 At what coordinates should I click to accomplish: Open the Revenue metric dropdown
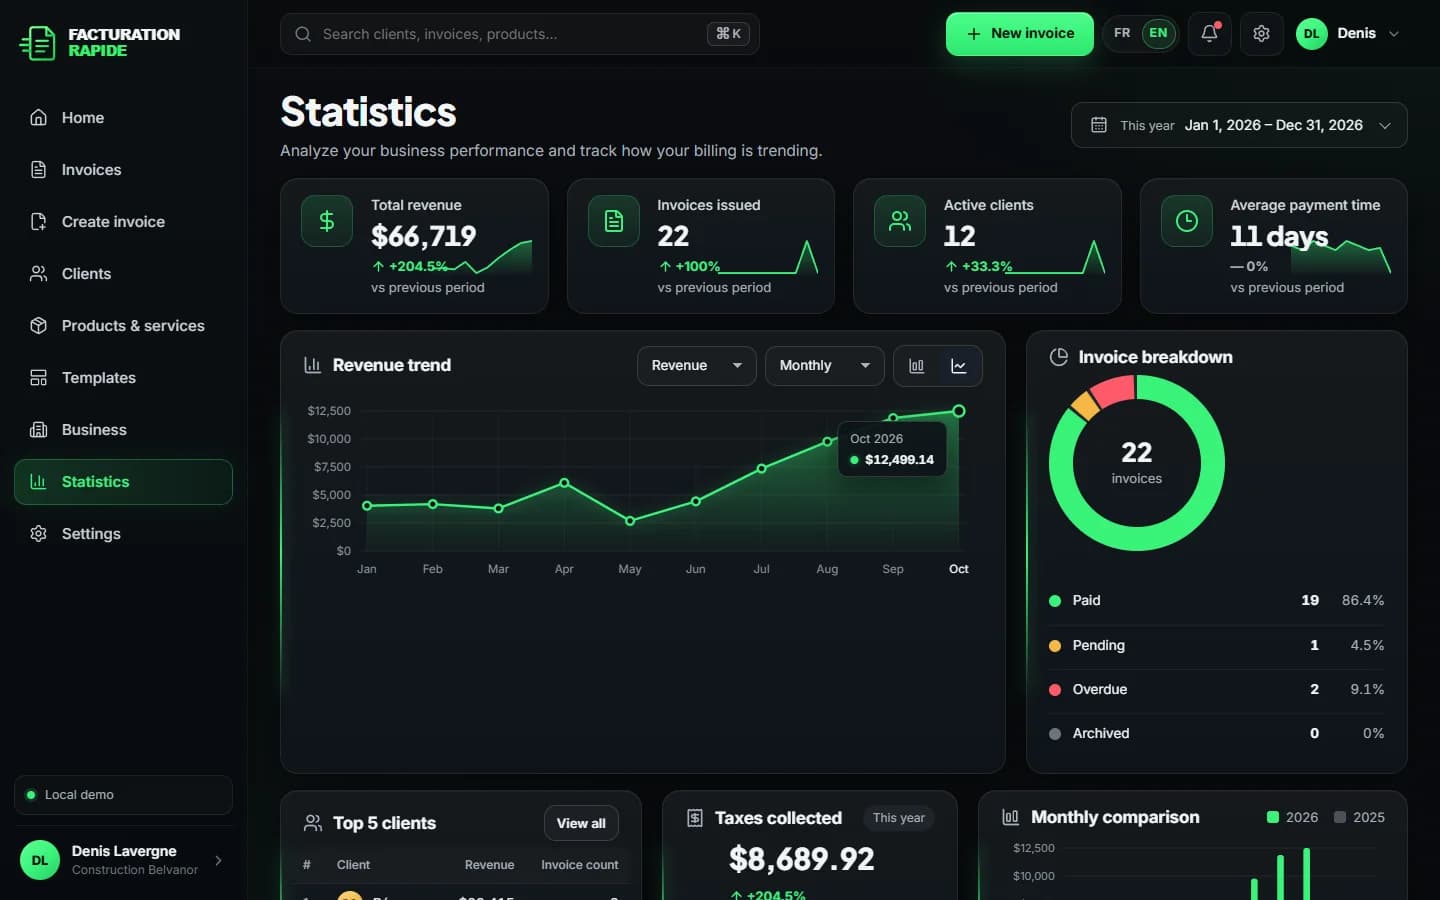click(x=697, y=366)
